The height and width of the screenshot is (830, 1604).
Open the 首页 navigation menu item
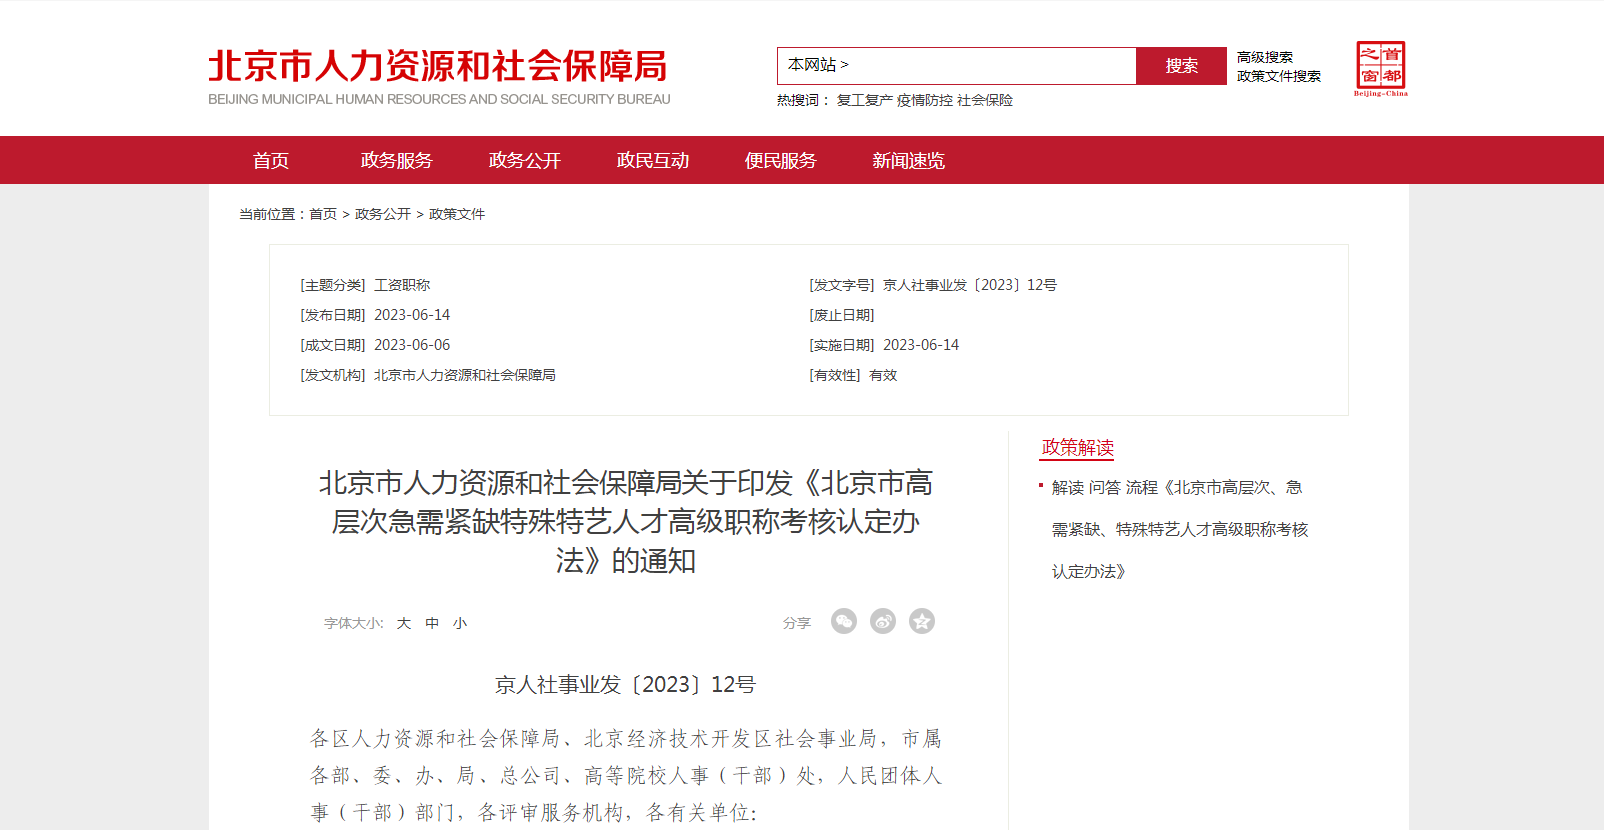(271, 161)
